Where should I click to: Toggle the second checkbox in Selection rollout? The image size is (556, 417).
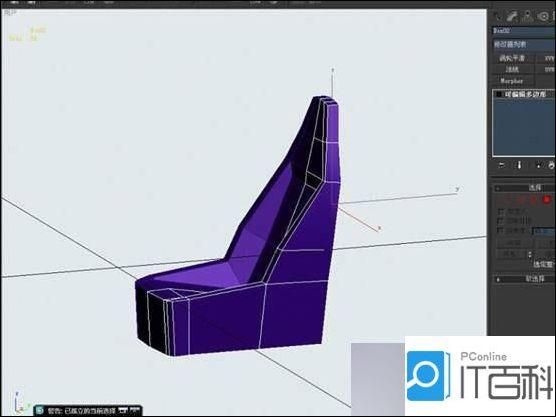coord(500,221)
